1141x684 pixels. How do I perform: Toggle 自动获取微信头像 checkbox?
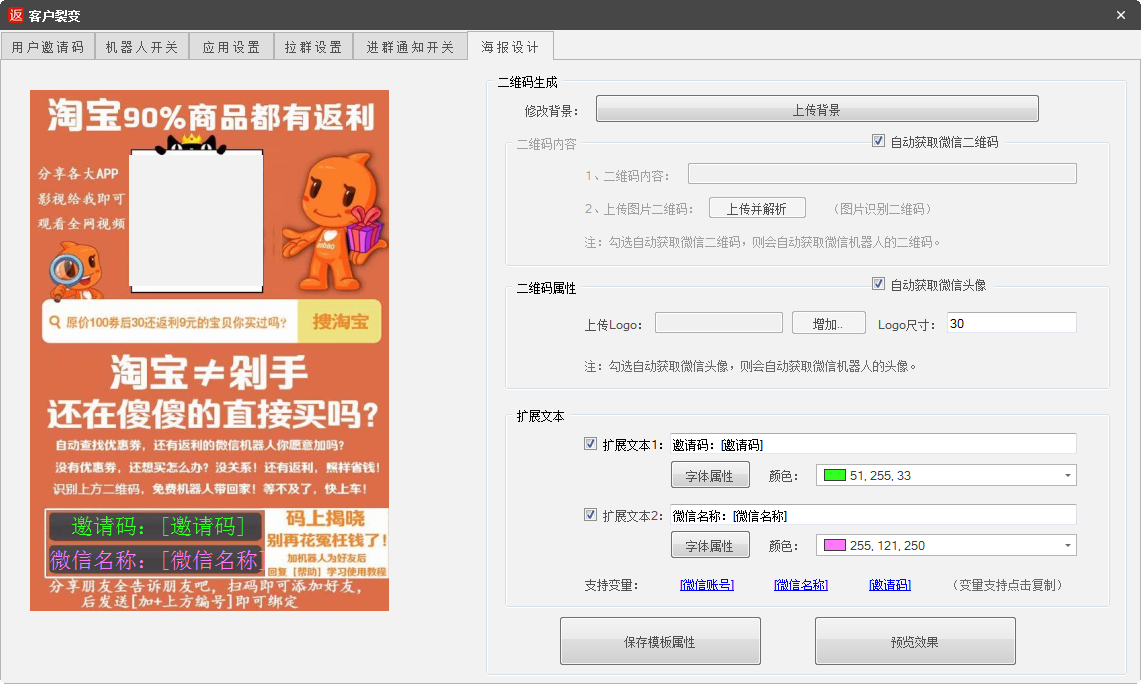click(878, 284)
